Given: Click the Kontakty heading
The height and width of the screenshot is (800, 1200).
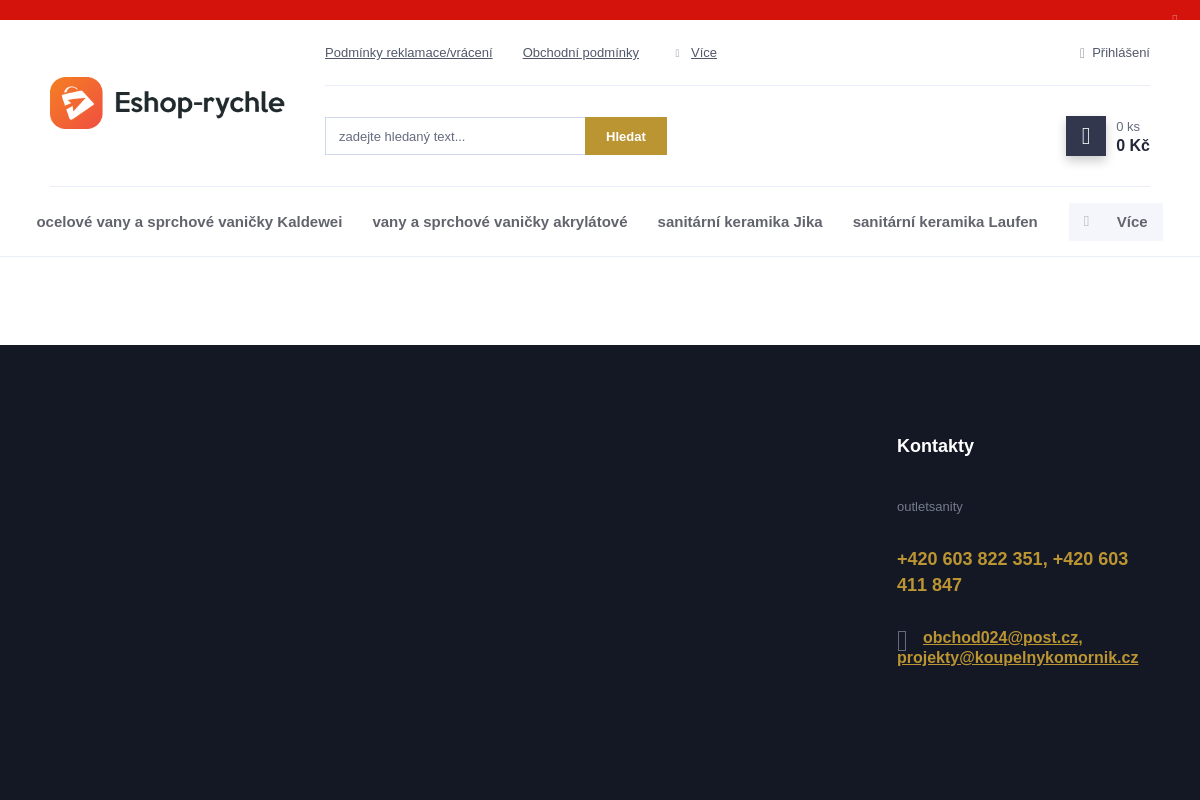Looking at the screenshot, I should (x=935, y=446).
